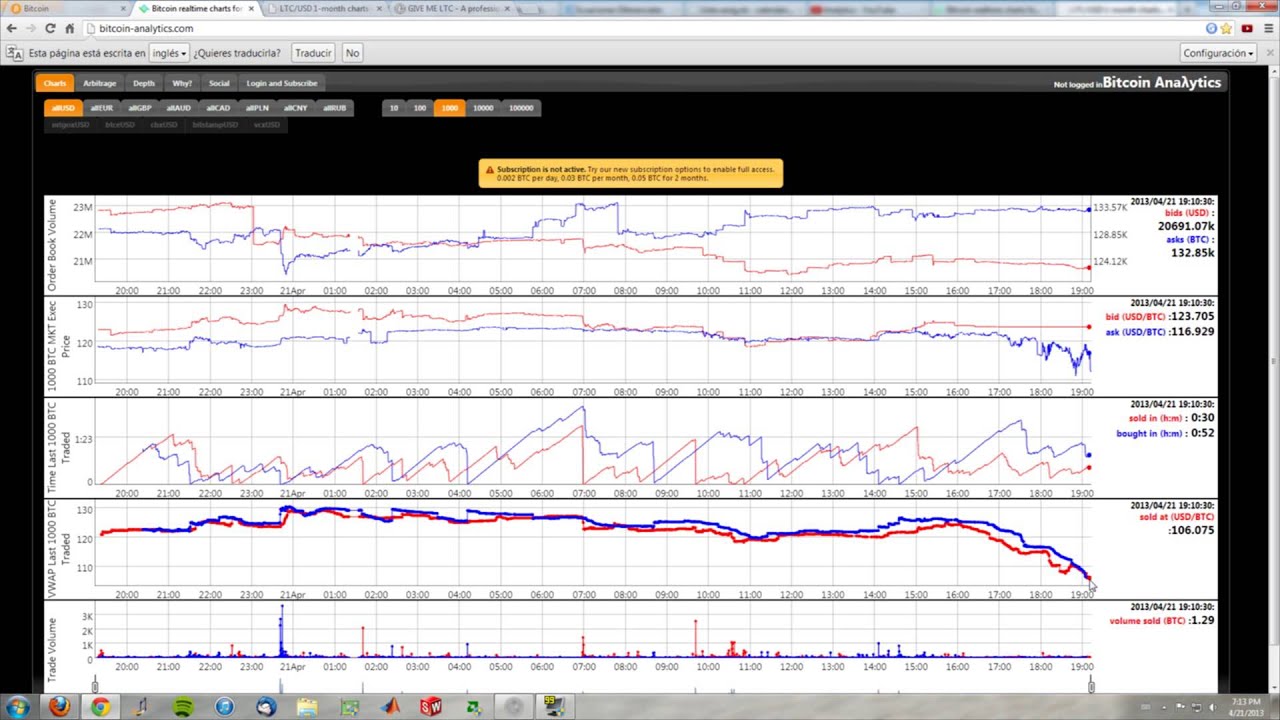Click the No button in the translation bar

click(x=352, y=53)
